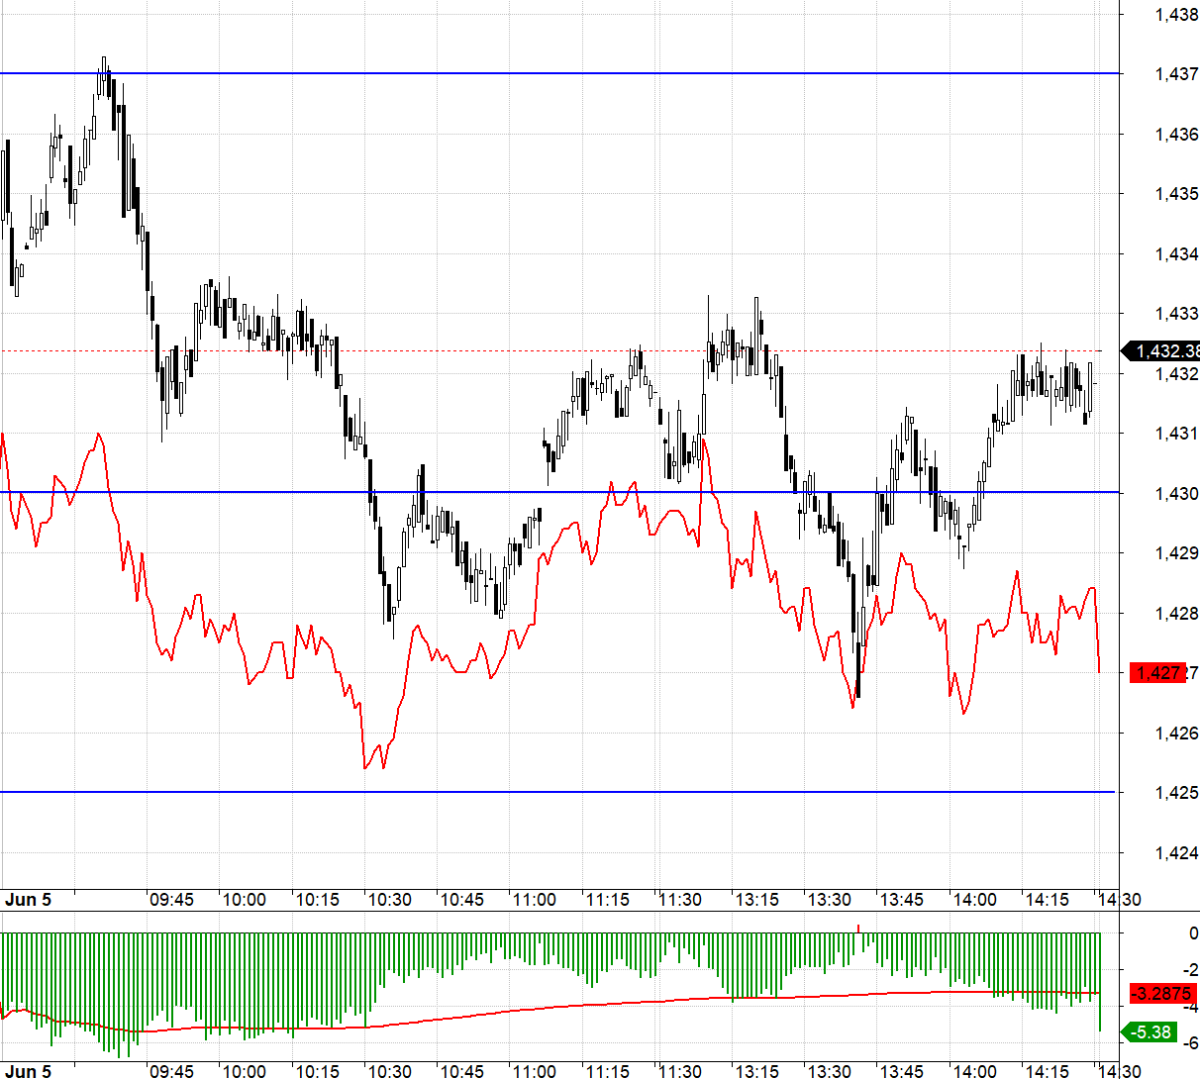Click 13:15 on the indicator panel time axis
1200x1079 pixels.
757,1071
